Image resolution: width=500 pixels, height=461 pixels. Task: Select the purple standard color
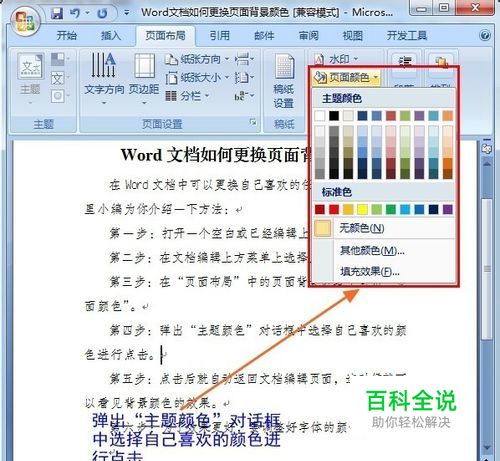click(448, 209)
